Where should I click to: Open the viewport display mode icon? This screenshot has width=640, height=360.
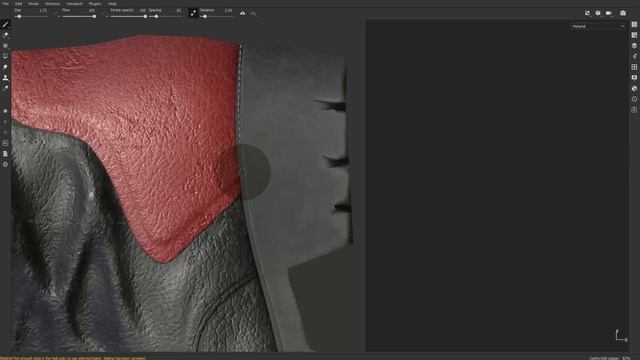point(587,13)
